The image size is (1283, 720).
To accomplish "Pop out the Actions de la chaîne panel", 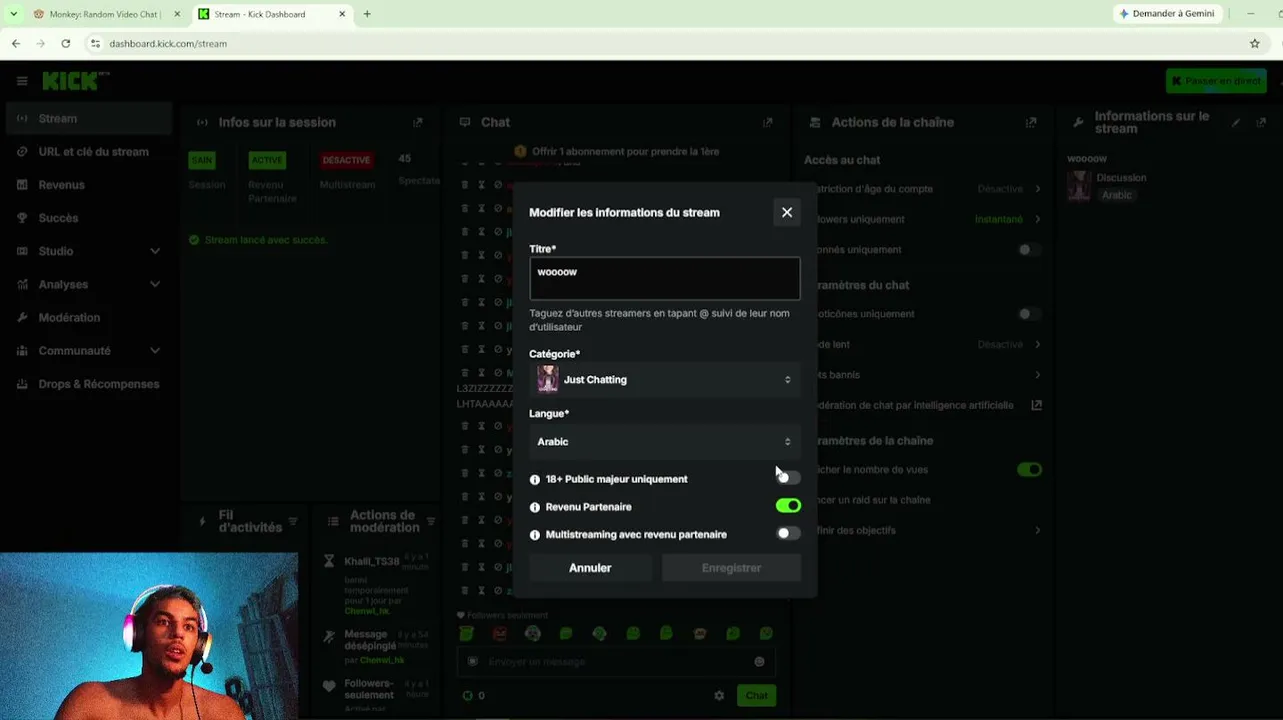I will (x=1031, y=122).
